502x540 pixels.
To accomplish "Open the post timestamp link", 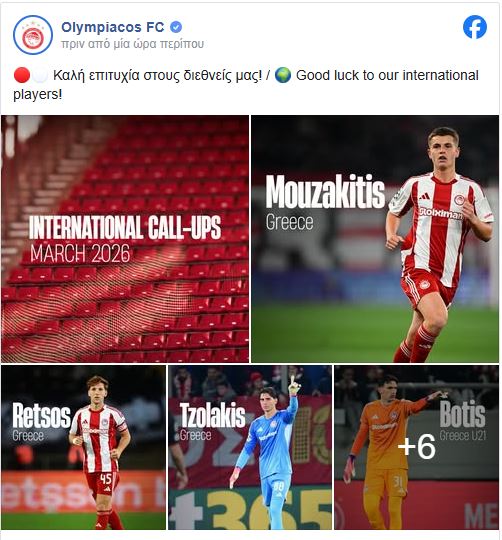I will coord(133,44).
